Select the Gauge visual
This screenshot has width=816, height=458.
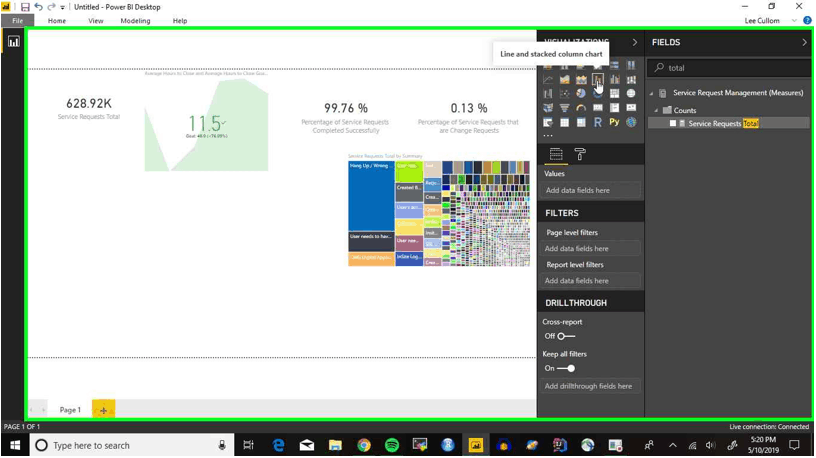[581, 108]
